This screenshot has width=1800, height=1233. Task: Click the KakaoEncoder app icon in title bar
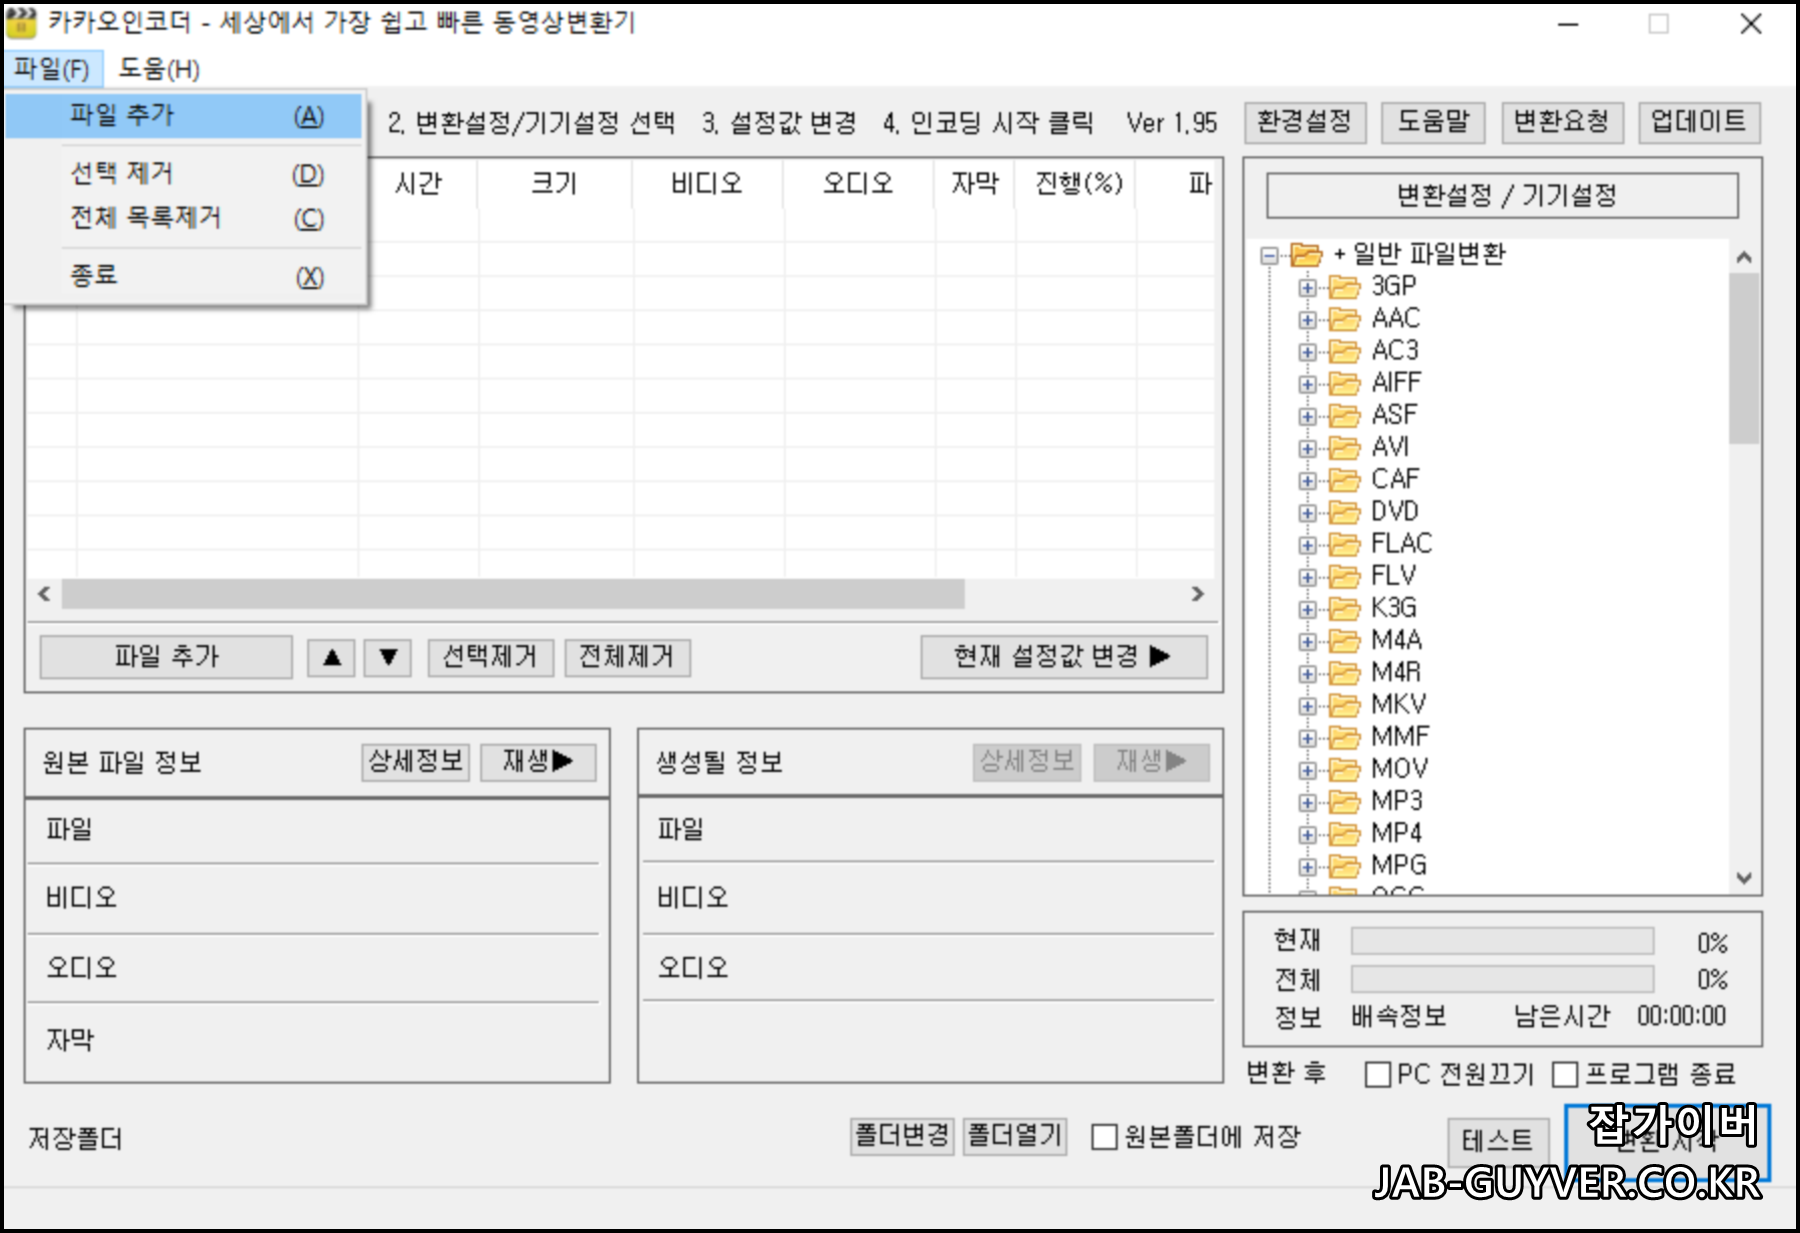[22, 23]
